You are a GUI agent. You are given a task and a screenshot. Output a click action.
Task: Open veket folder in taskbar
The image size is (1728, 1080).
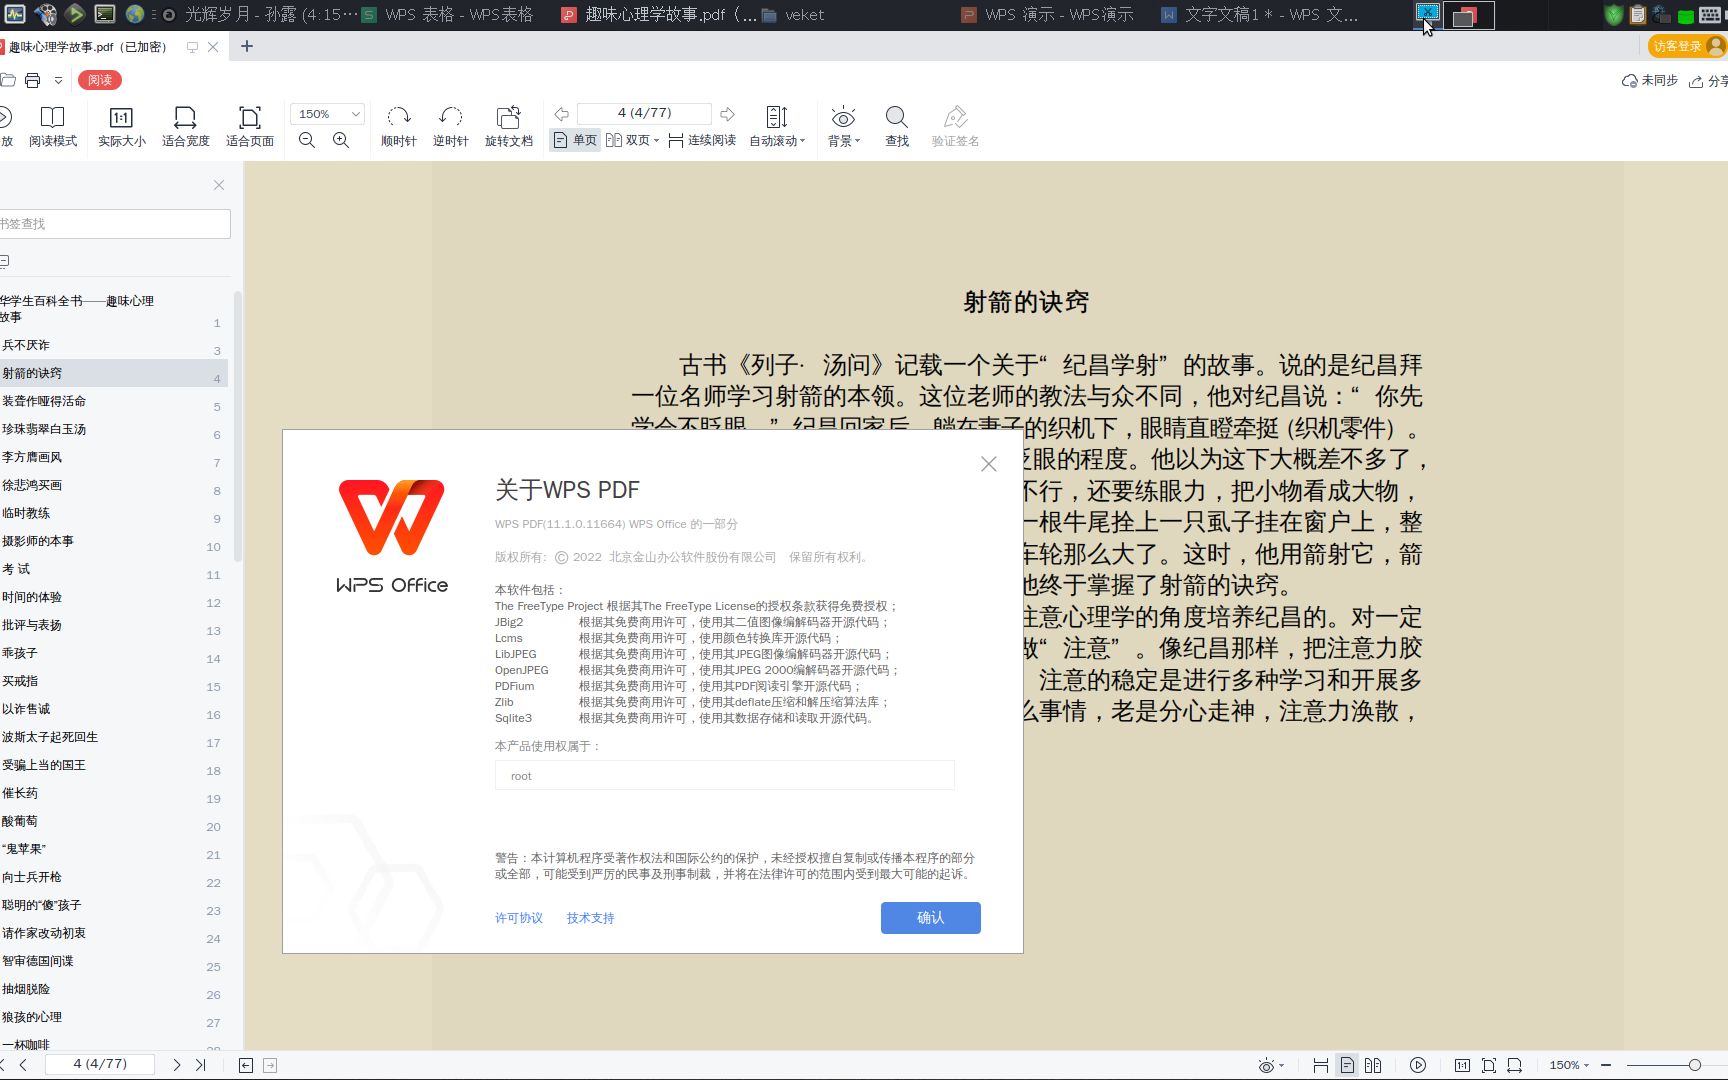pyautogui.click(x=793, y=15)
